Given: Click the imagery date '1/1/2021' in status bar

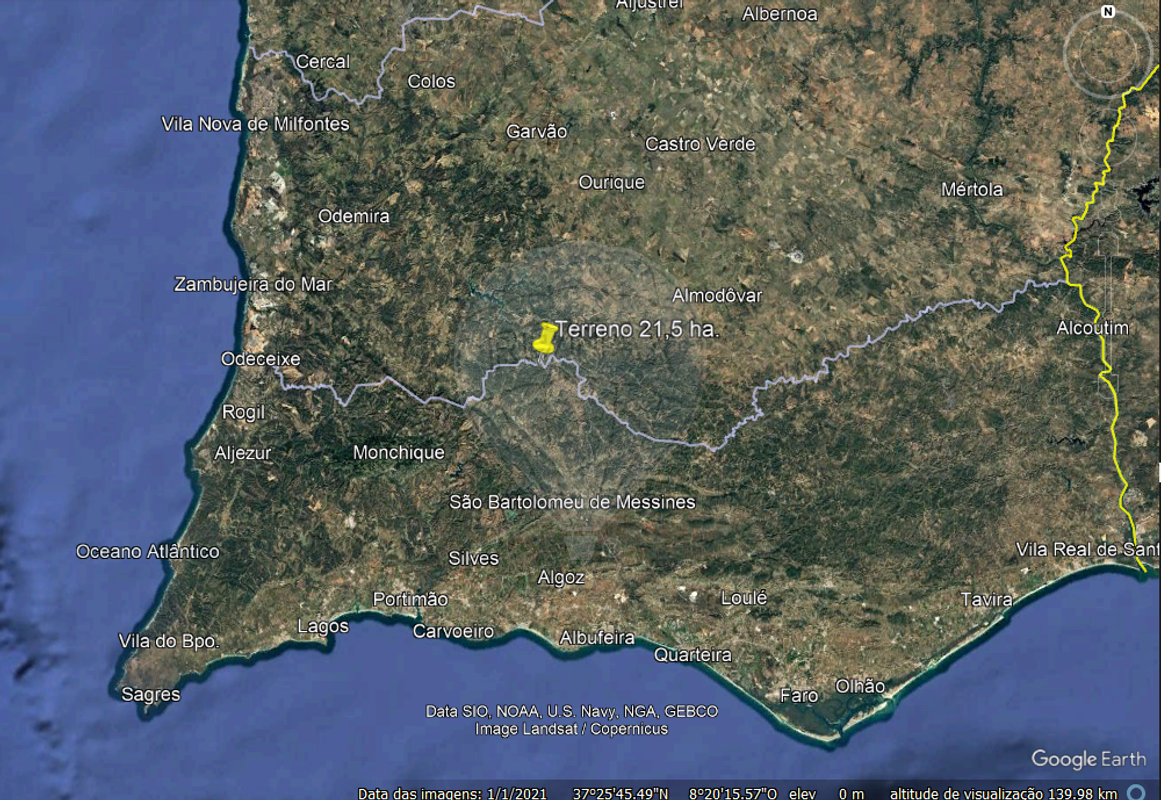Looking at the screenshot, I should 517,793.
